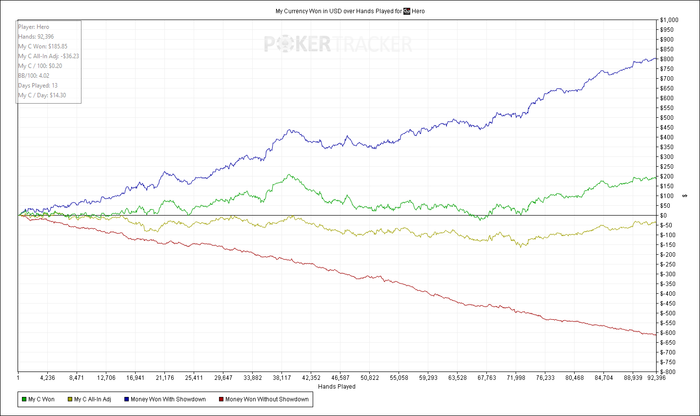Click the '$200' y-axis label
700x416 pixels.
pyautogui.click(x=667, y=176)
